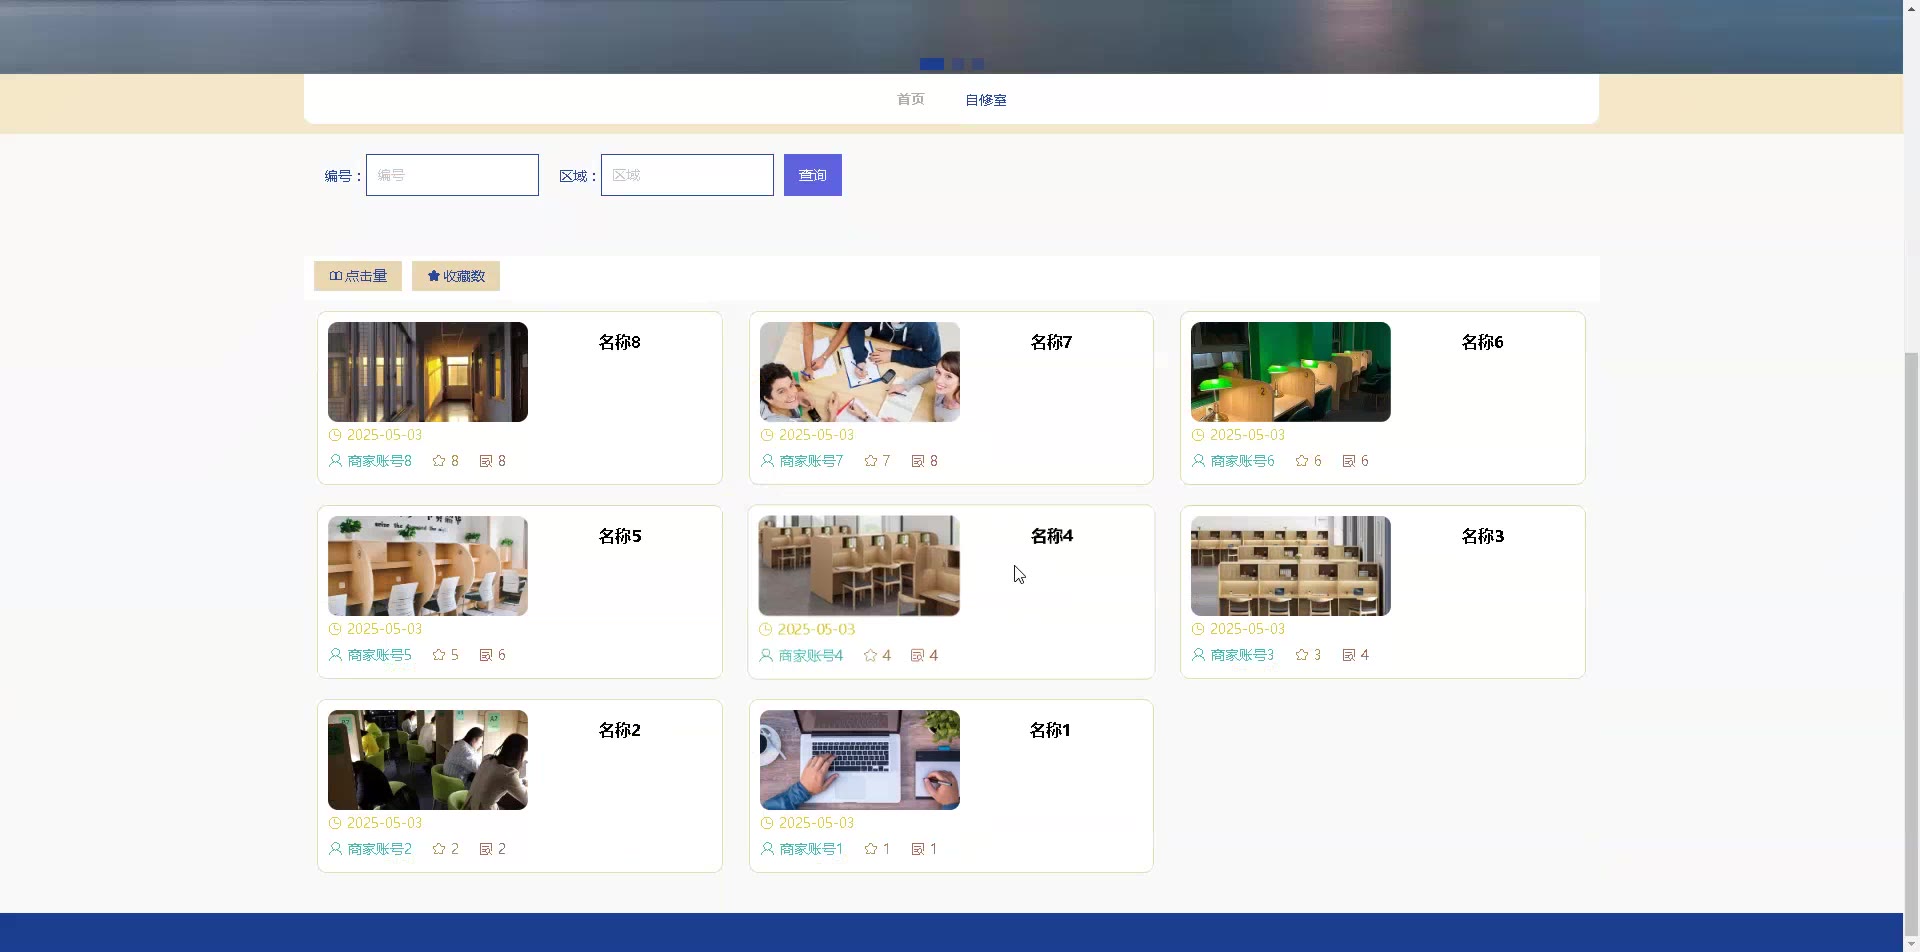Click the 商家账号7 merchant name
The height and width of the screenshot is (952, 1920).
tap(811, 461)
